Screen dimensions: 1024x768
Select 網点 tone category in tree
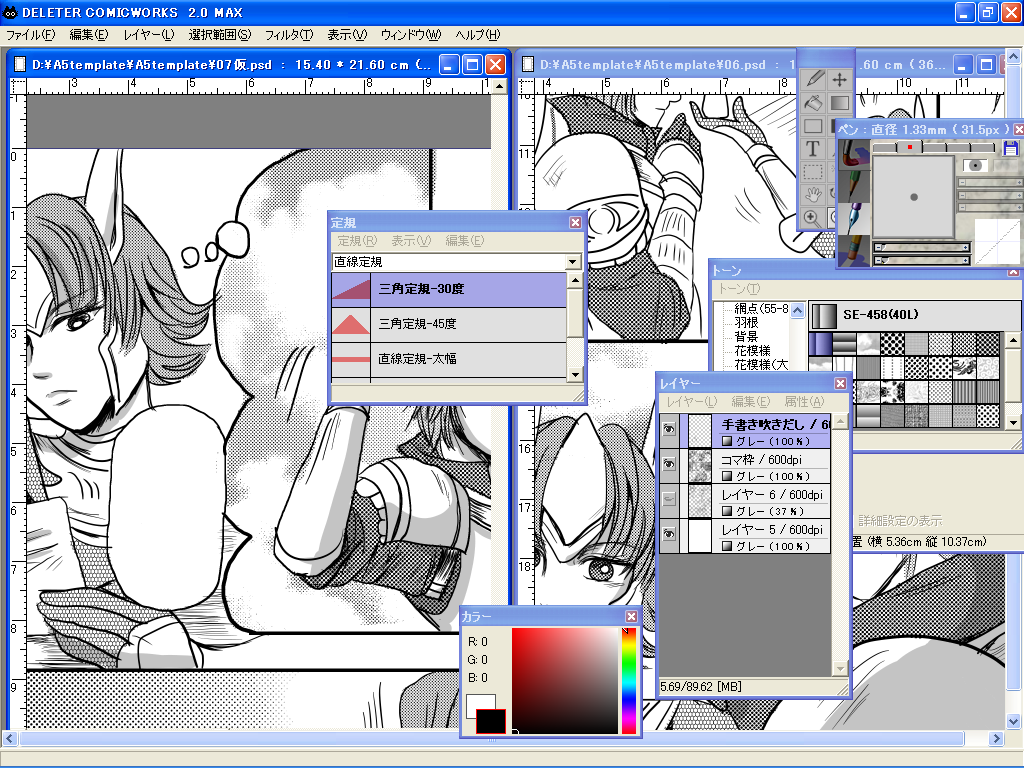[x=761, y=308]
